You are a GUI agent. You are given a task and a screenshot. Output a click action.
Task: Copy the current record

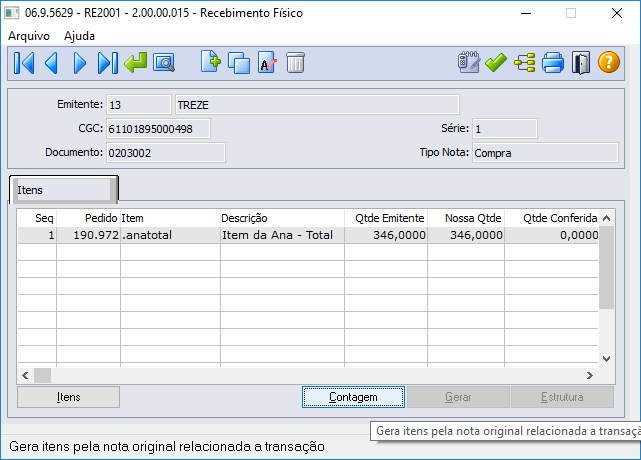pos(239,63)
